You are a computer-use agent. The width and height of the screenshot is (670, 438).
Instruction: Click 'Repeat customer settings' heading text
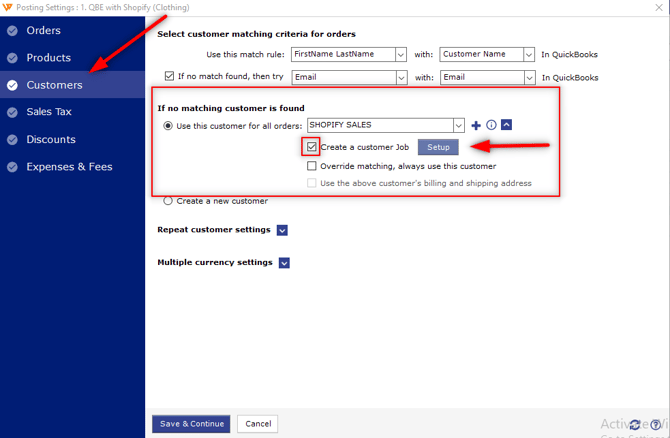point(214,230)
